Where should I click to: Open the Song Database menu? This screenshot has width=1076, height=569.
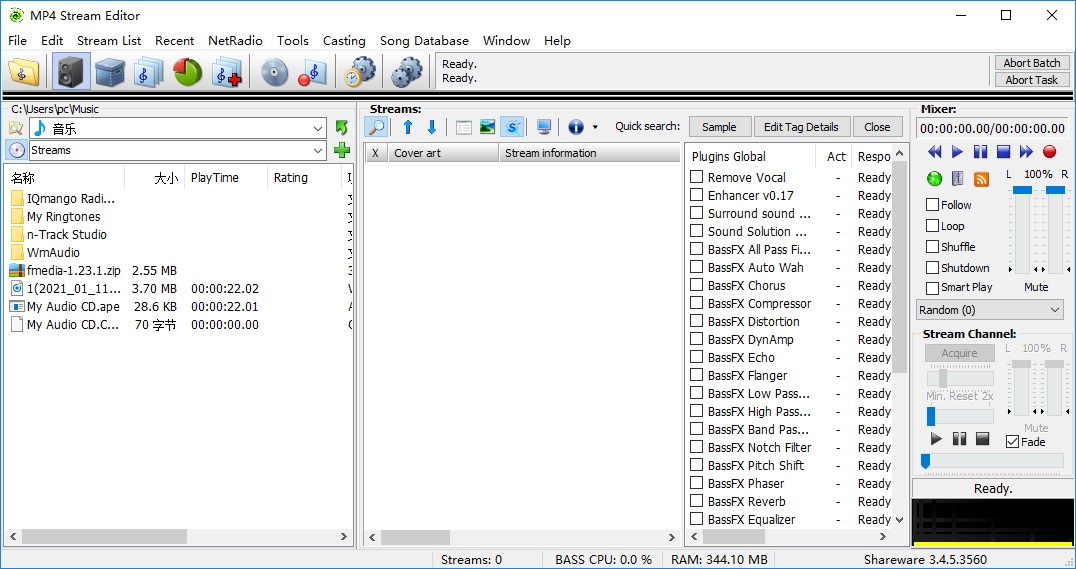[424, 41]
